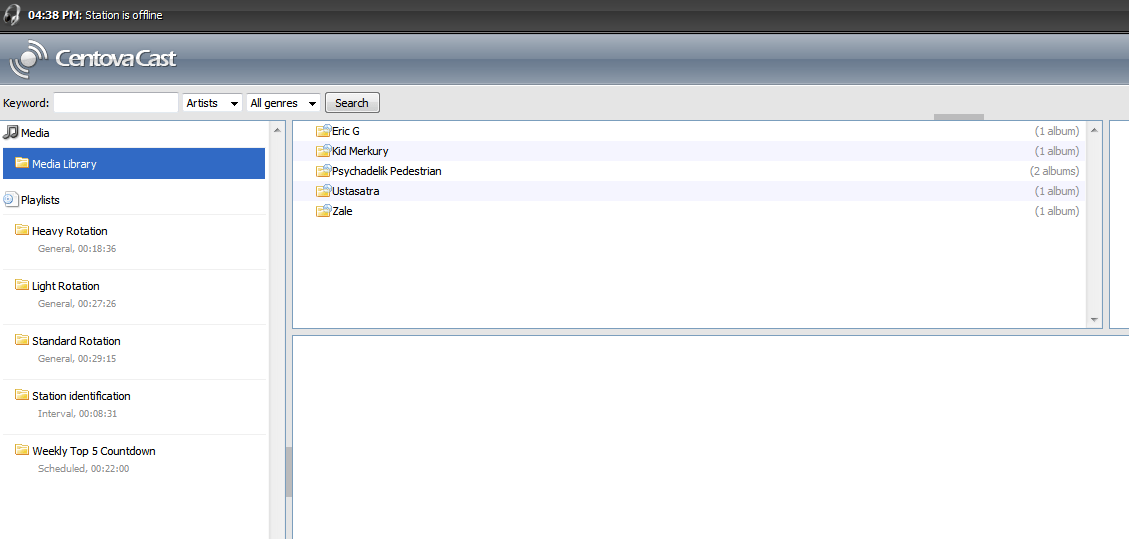Click the Kid Merkury artist folder icon
The width and height of the screenshot is (1129, 539).
(323, 151)
